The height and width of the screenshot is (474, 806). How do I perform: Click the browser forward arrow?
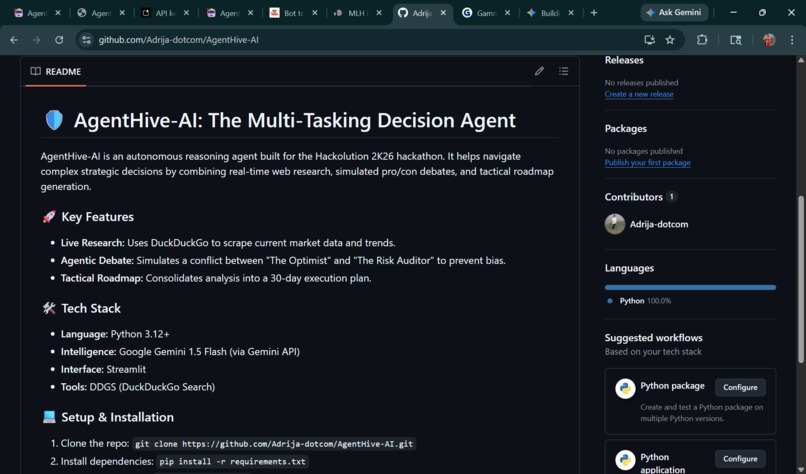(x=36, y=40)
